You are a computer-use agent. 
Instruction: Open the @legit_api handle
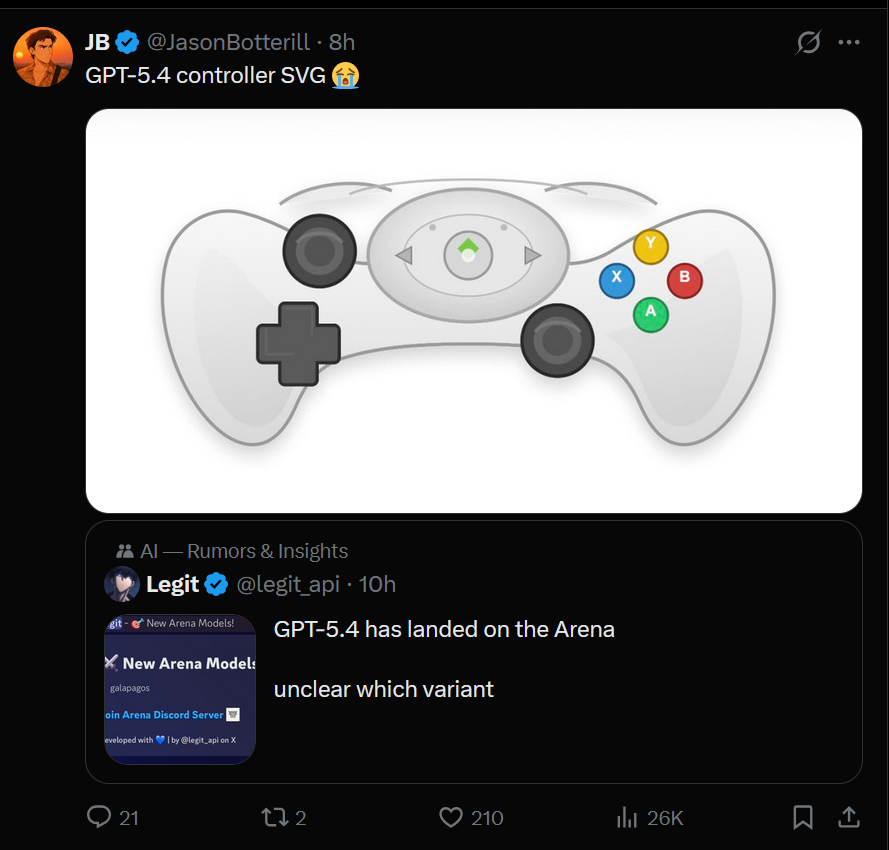click(x=287, y=584)
